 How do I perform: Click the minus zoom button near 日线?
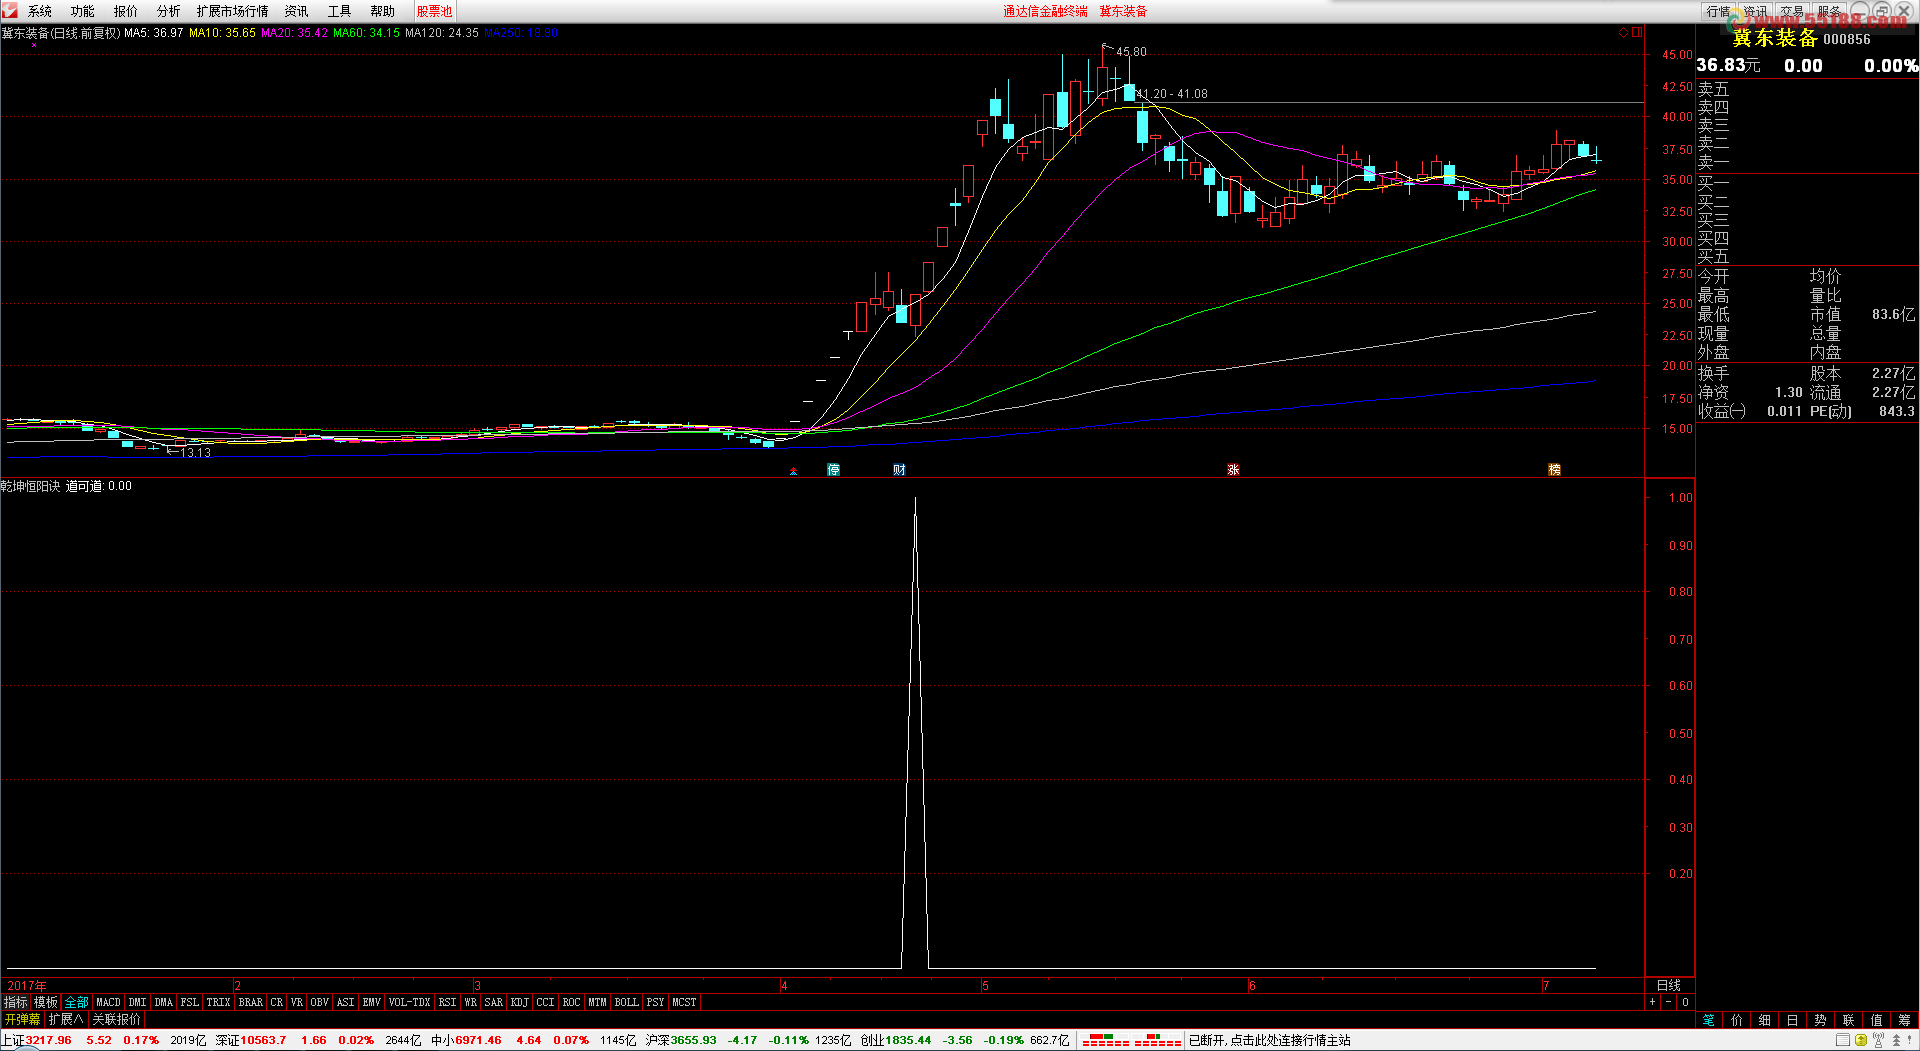[x=1668, y=1002]
